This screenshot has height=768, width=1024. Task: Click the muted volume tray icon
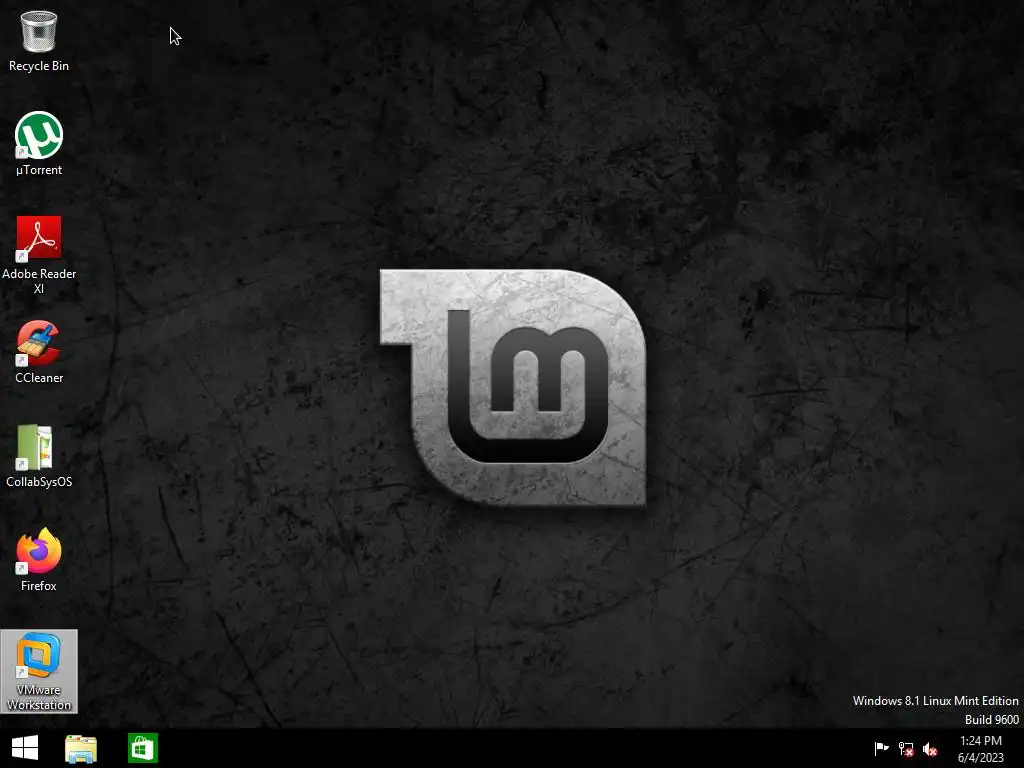click(x=930, y=749)
